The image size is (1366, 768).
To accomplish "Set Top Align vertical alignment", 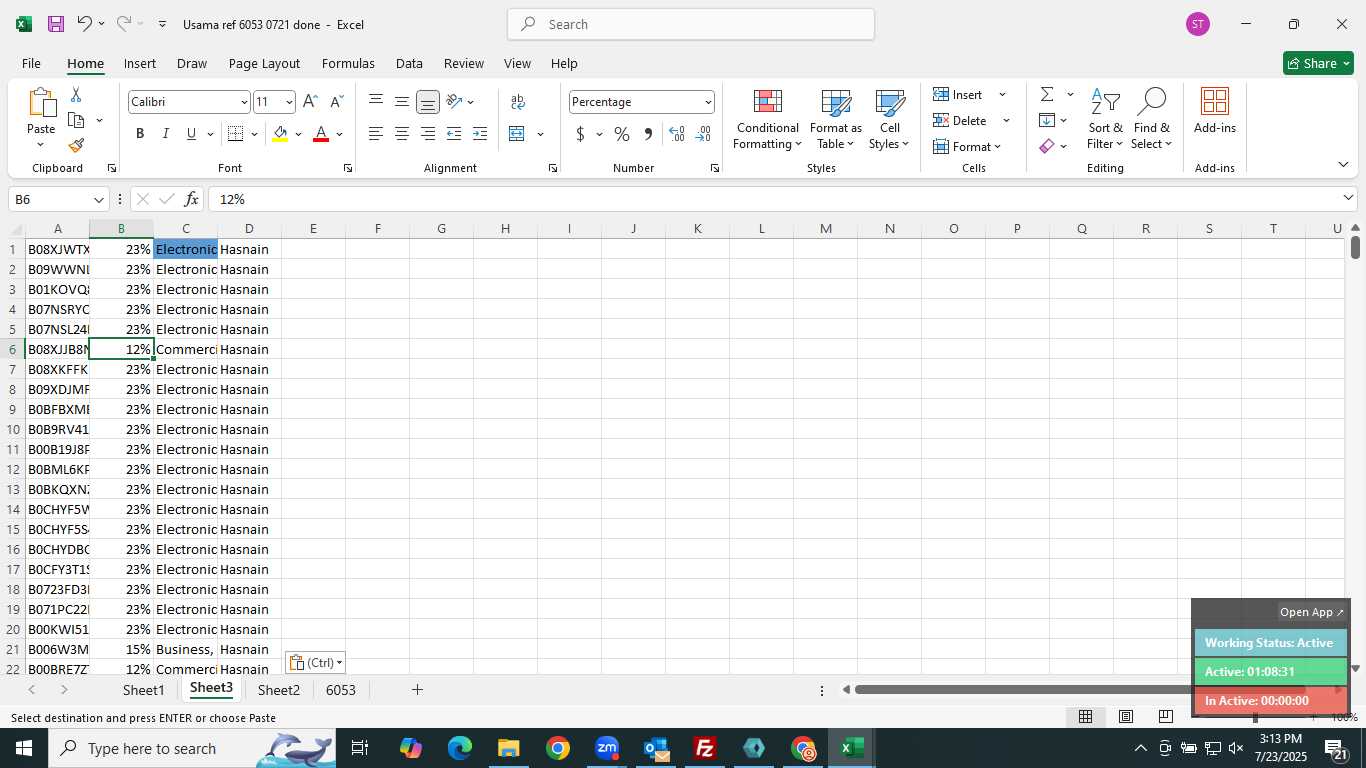I will pyautogui.click(x=376, y=102).
